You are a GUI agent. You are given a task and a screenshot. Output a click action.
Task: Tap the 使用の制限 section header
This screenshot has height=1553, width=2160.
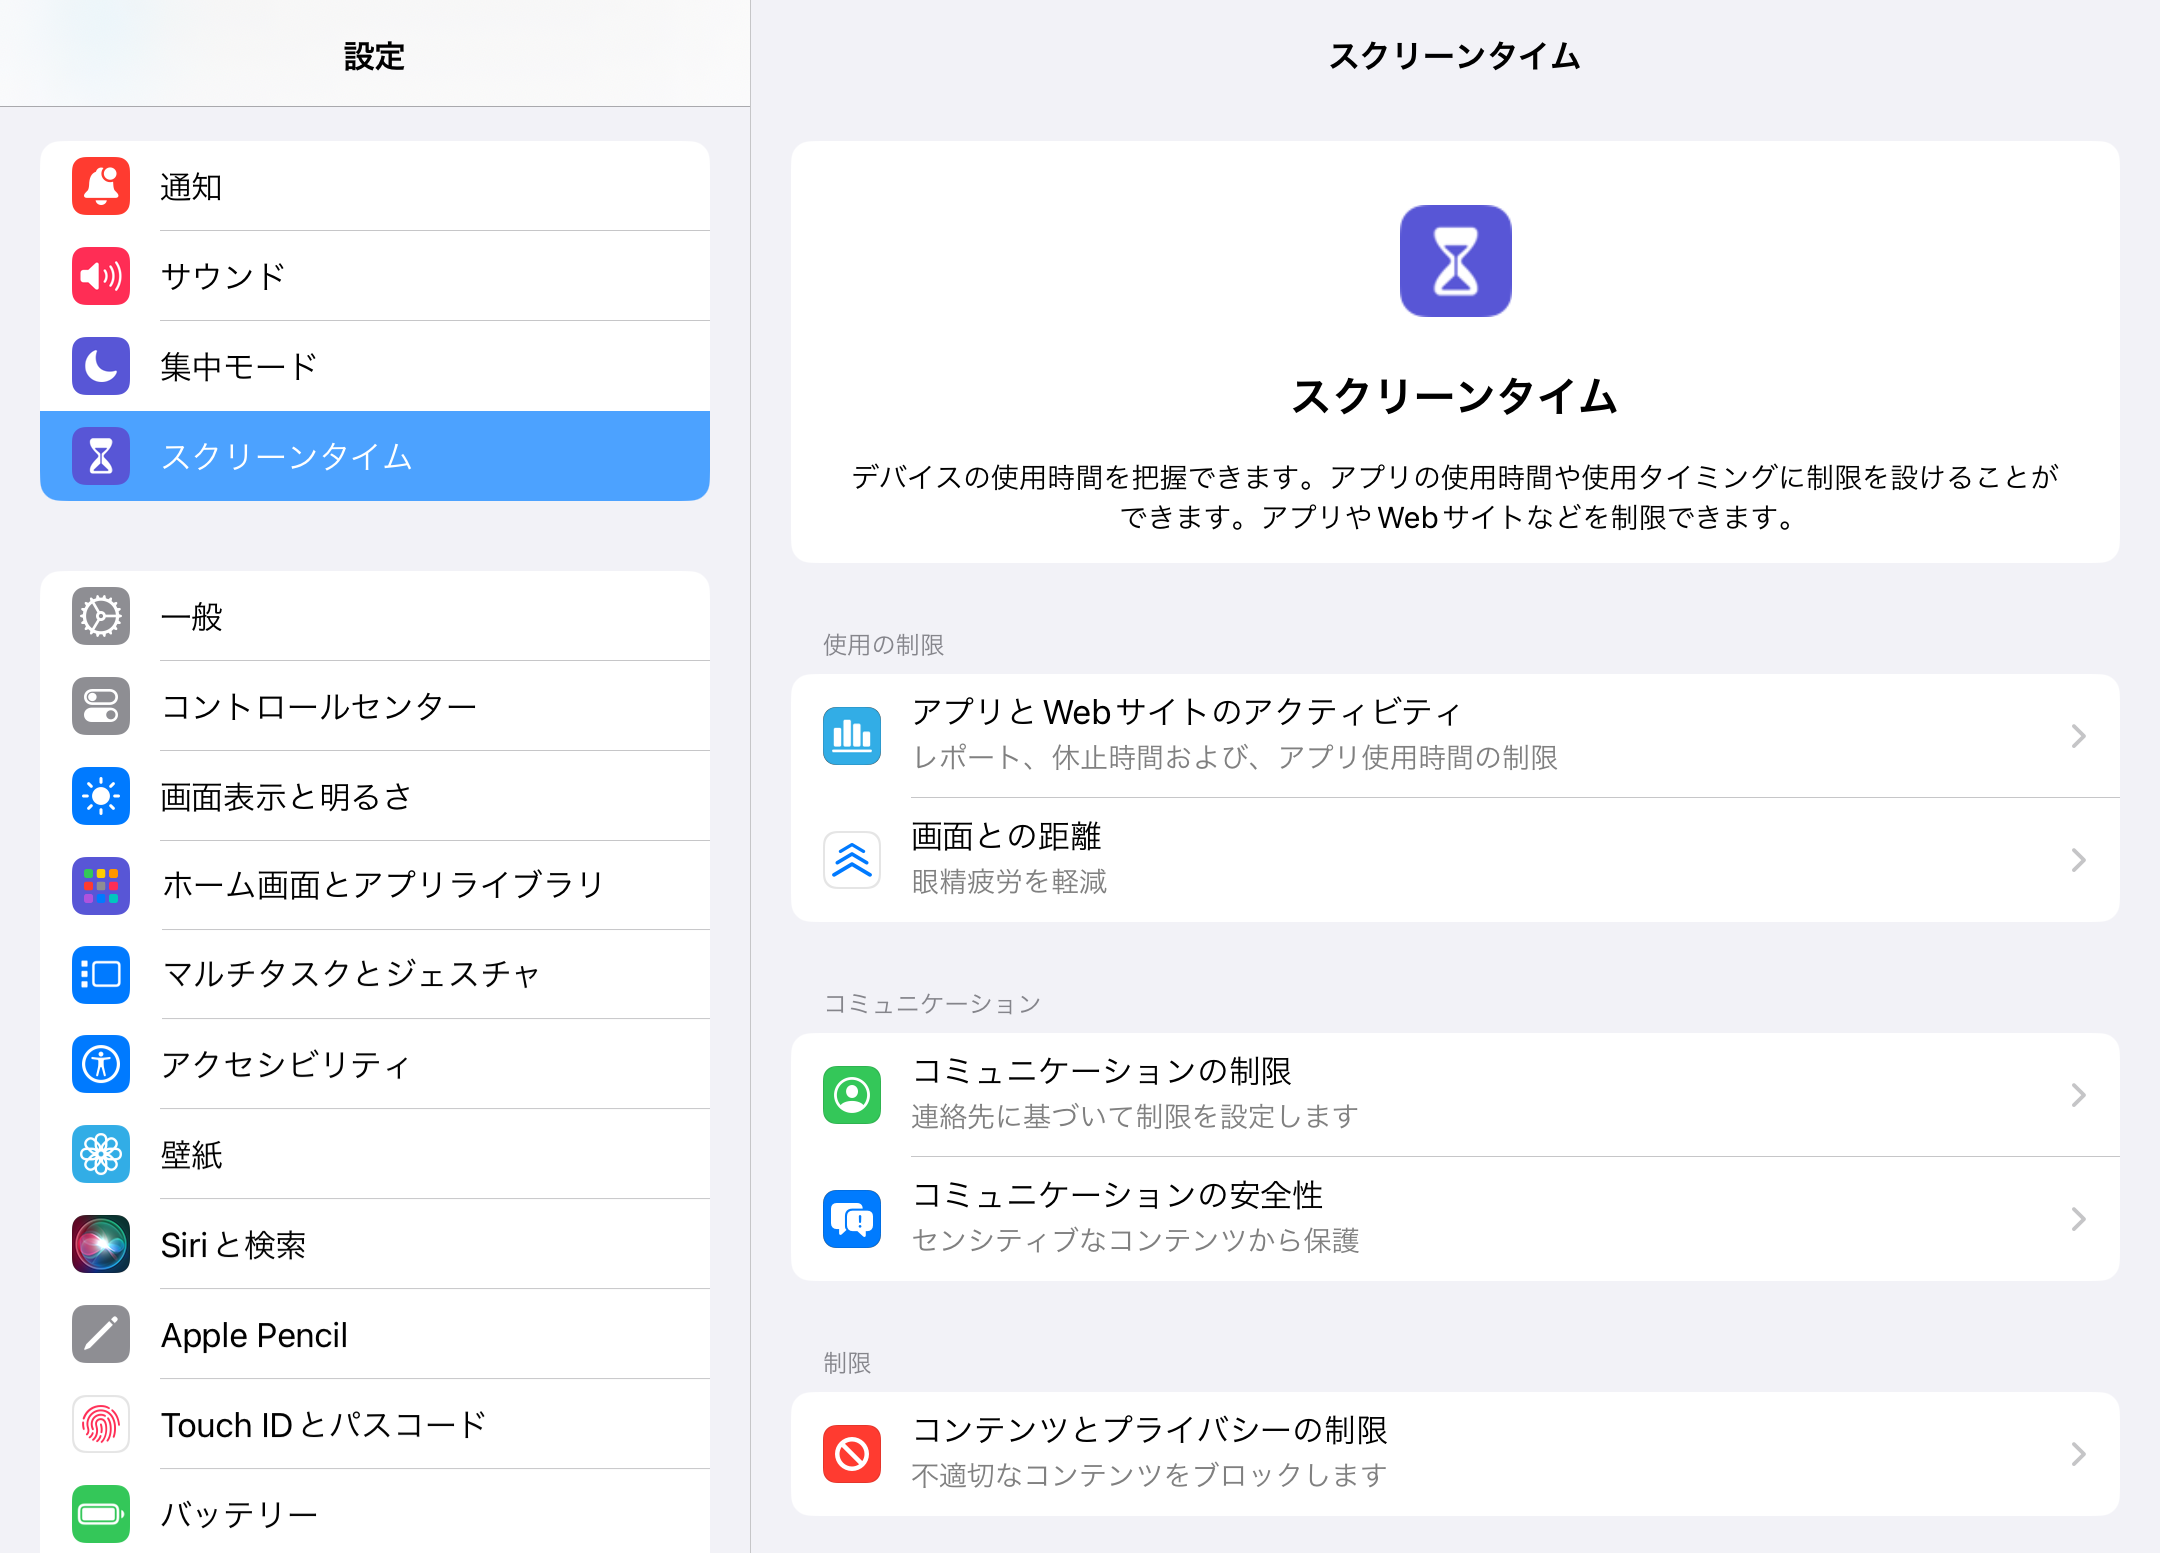tap(883, 645)
